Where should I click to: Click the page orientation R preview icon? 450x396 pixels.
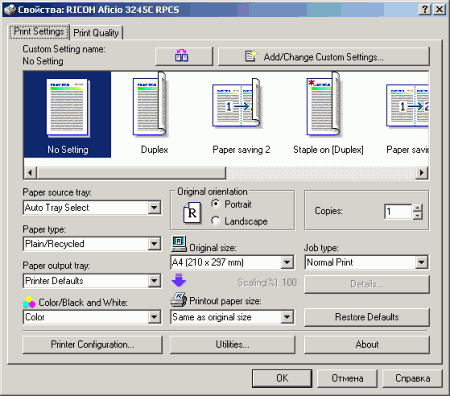[x=192, y=213]
